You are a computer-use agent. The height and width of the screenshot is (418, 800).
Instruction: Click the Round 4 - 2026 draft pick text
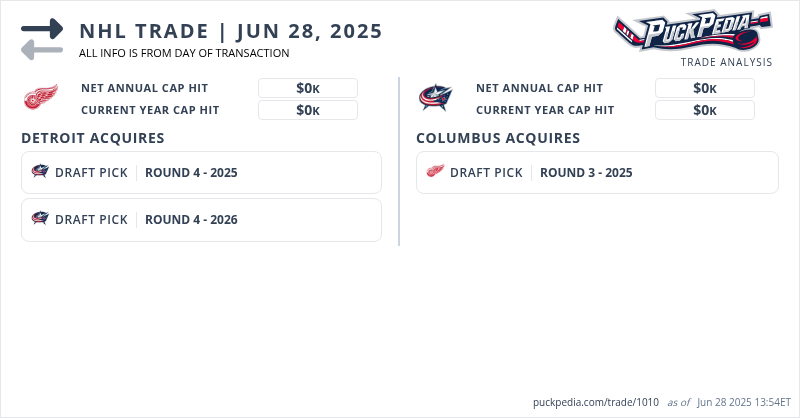(x=191, y=219)
